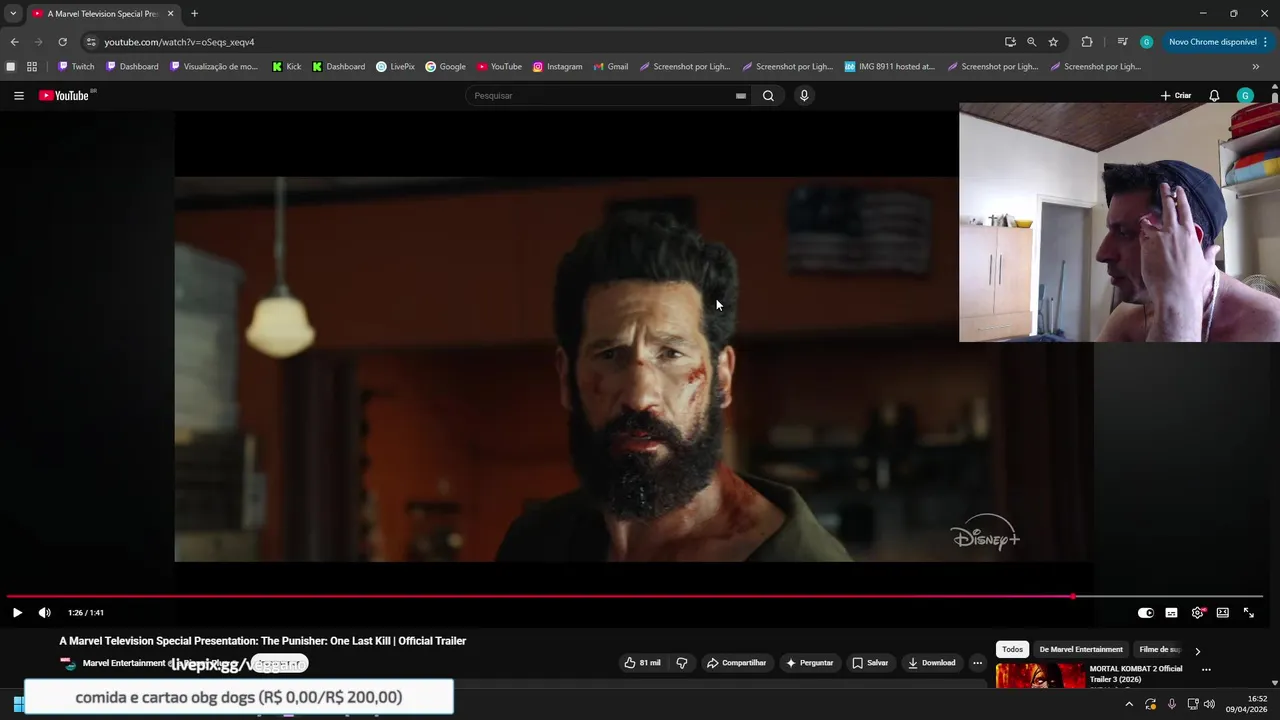Click the install/cast icon in address bar
Image resolution: width=1280 pixels, height=720 pixels.
point(1010,42)
